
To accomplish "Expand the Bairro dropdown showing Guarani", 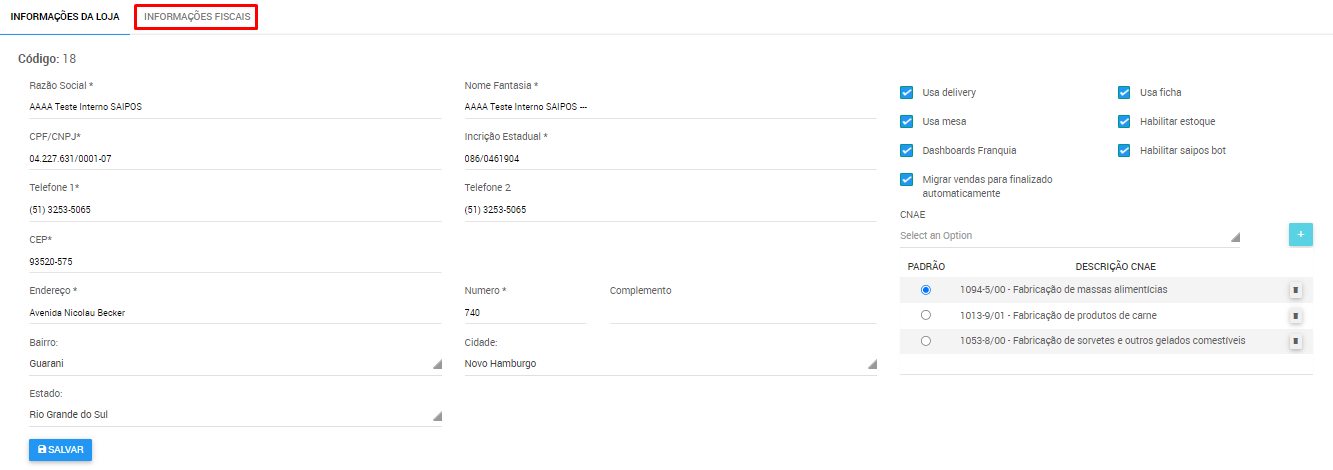I will (235, 364).
